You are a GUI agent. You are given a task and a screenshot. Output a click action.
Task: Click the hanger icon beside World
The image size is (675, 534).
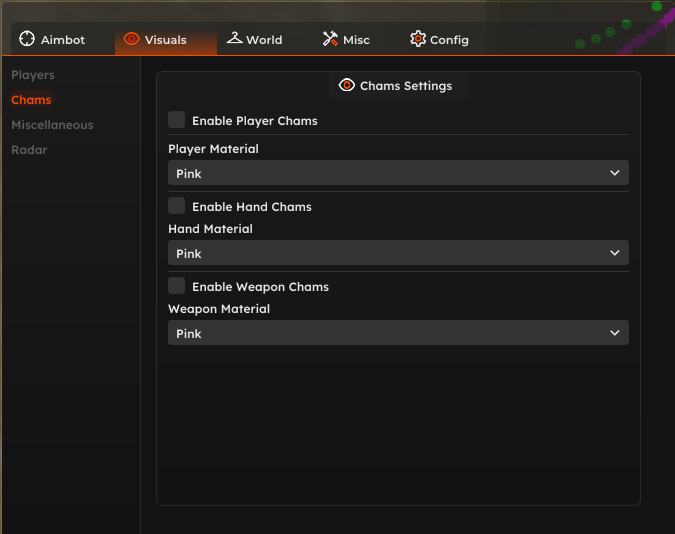[x=235, y=38]
